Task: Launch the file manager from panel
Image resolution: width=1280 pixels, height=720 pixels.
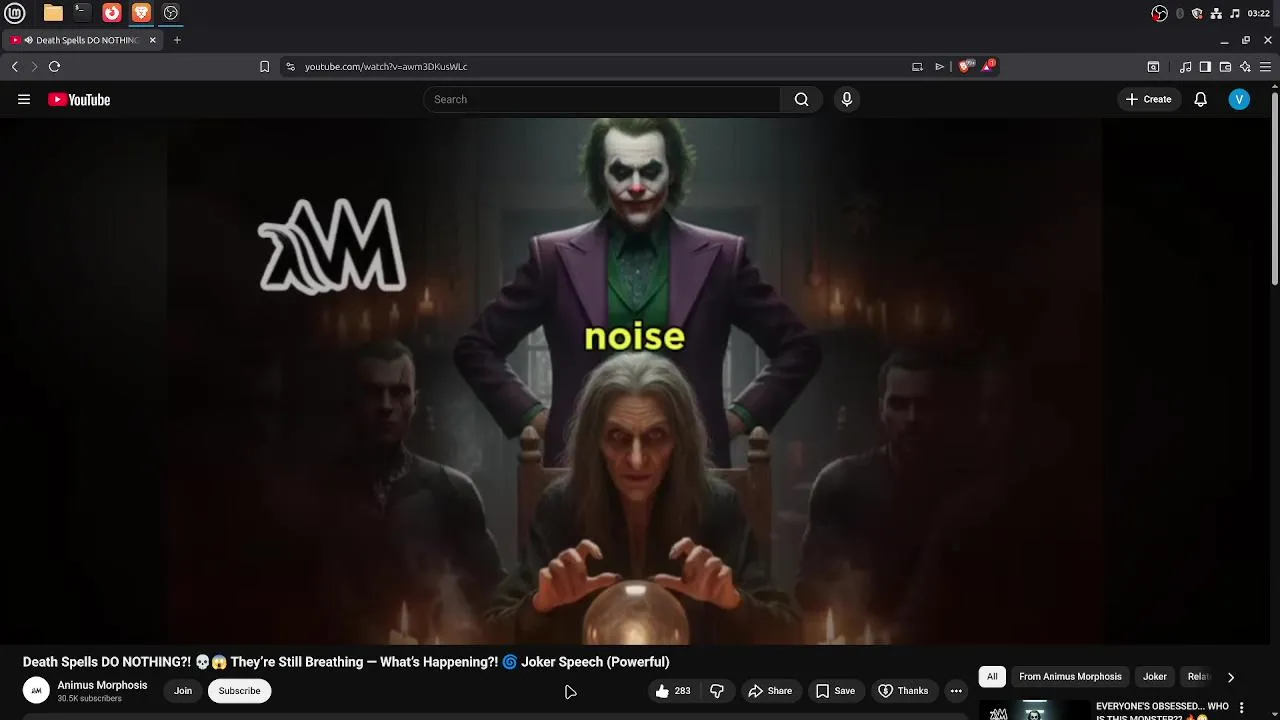Action: (53, 13)
